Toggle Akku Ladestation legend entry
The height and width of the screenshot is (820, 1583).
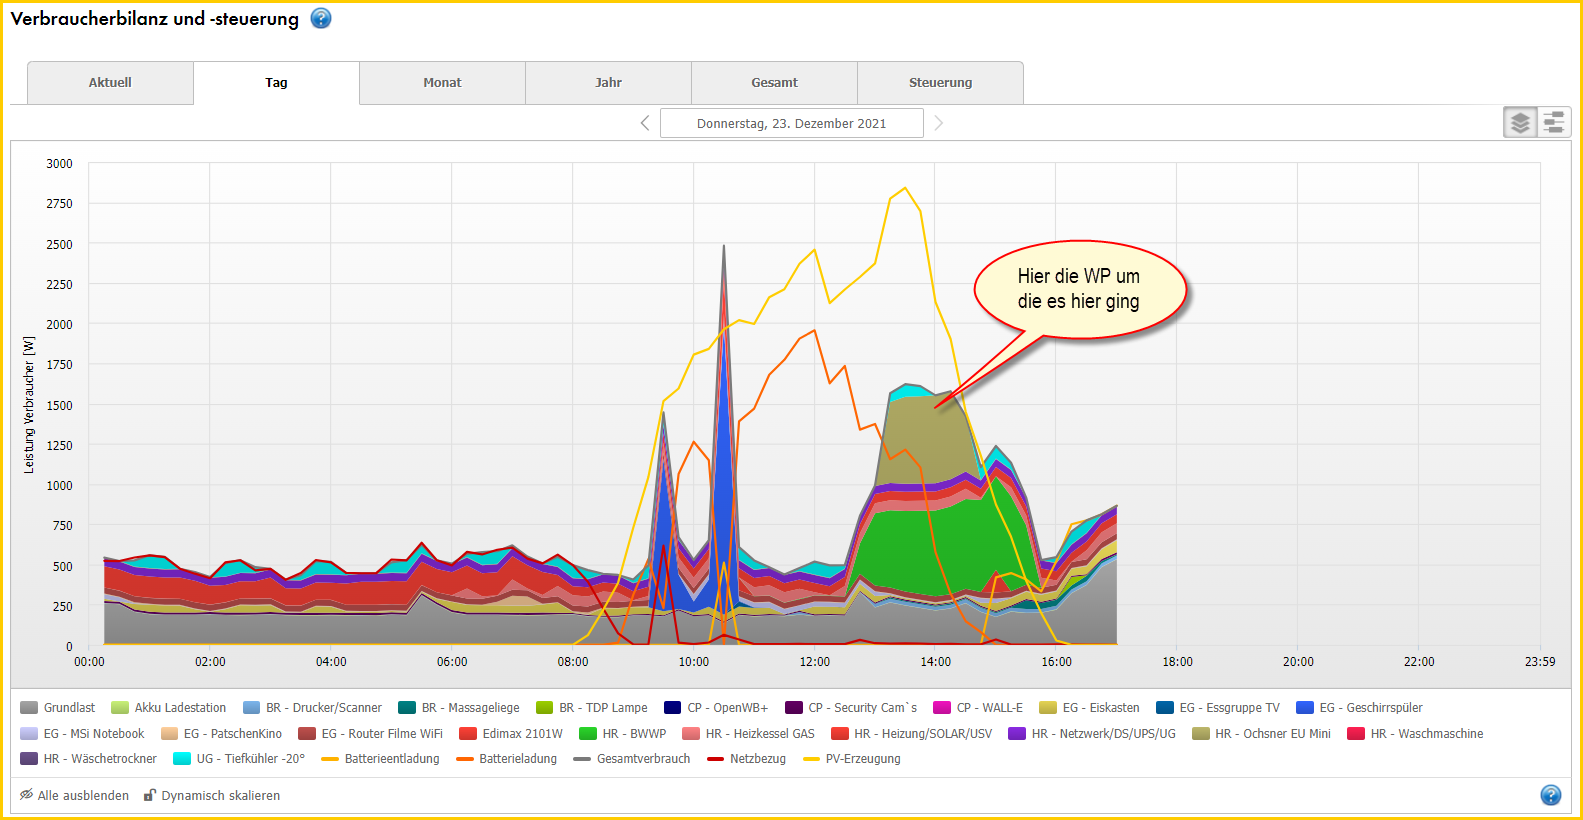(169, 708)
